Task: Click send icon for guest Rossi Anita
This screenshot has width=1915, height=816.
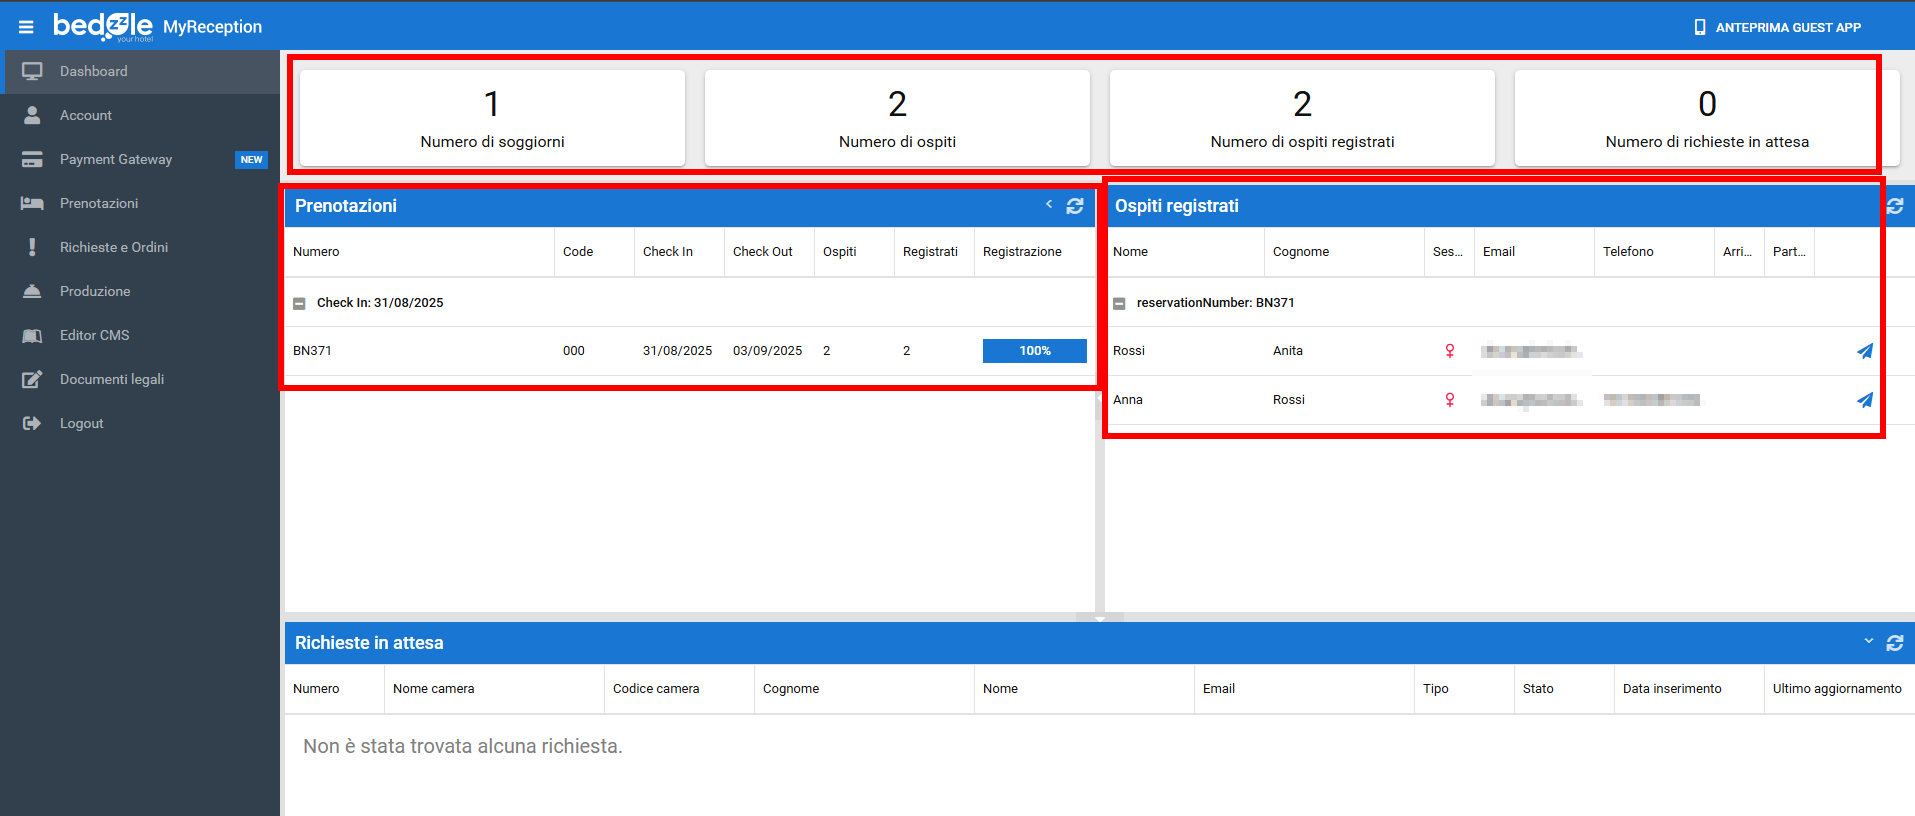Action: click(1865, 351)
